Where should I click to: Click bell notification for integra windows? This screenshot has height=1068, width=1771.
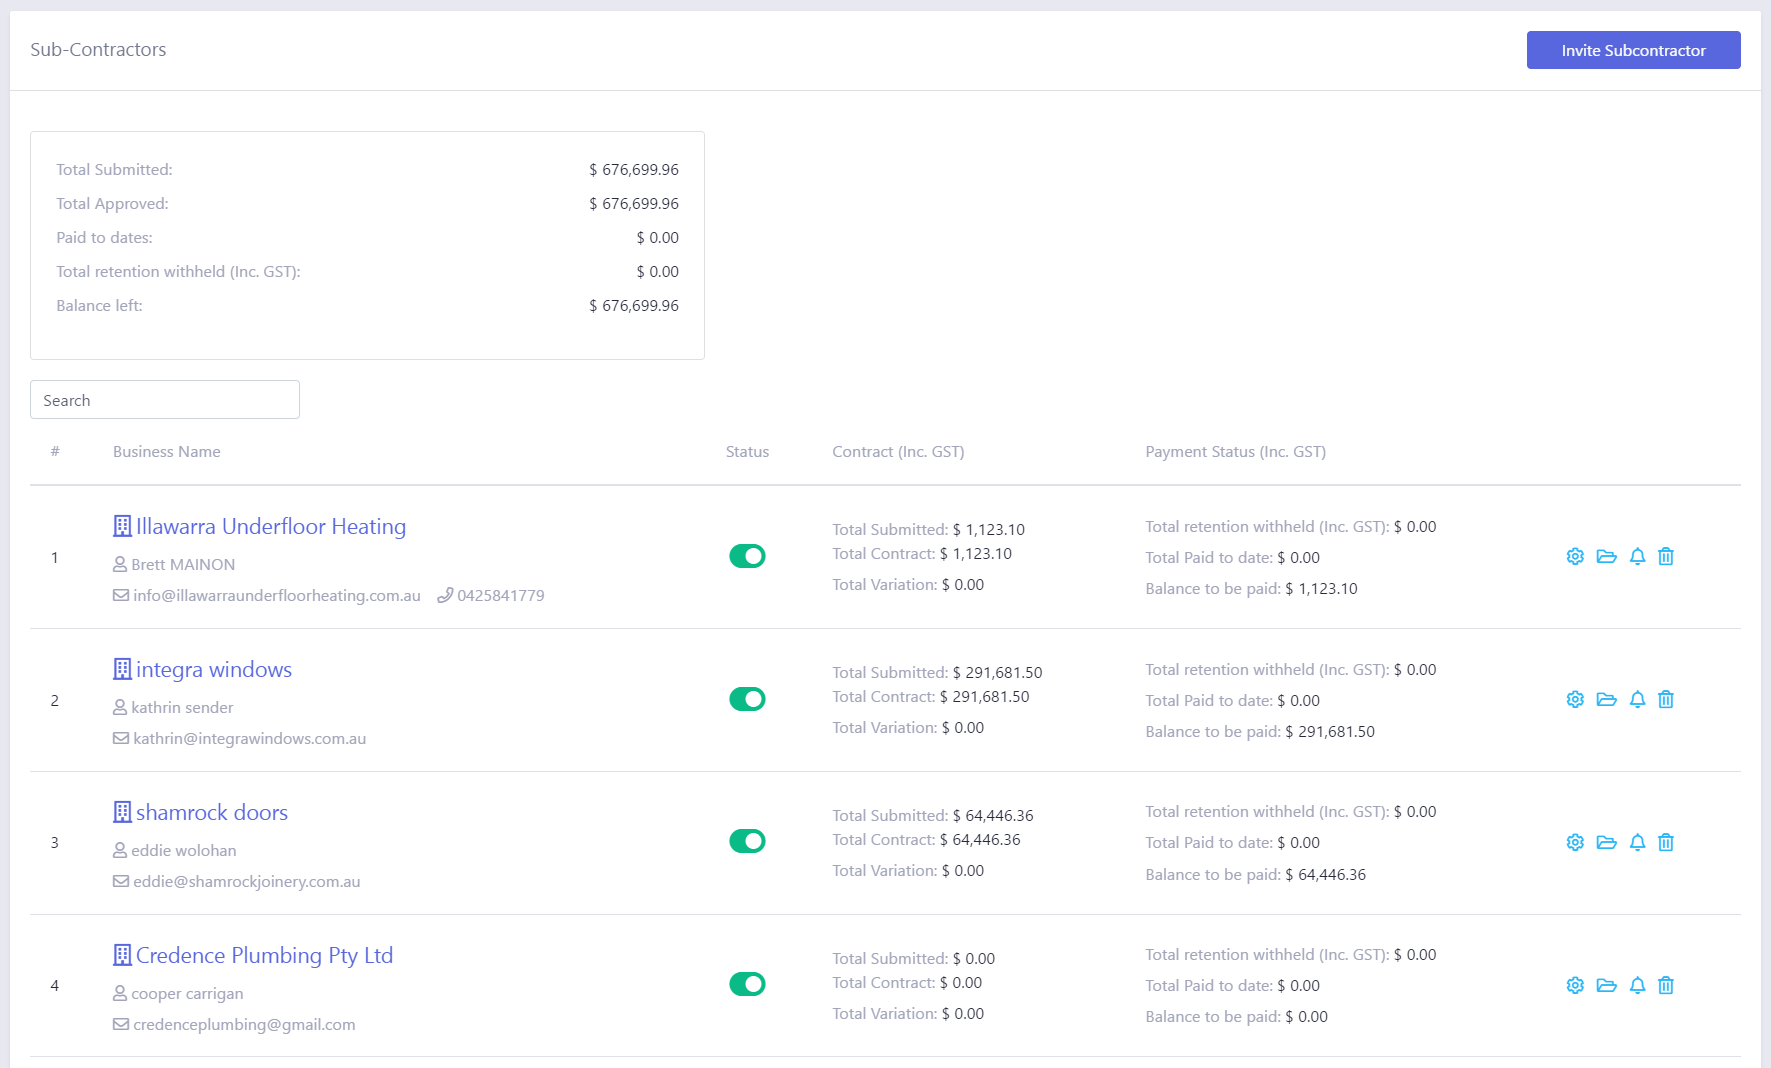pos(1637,700)
